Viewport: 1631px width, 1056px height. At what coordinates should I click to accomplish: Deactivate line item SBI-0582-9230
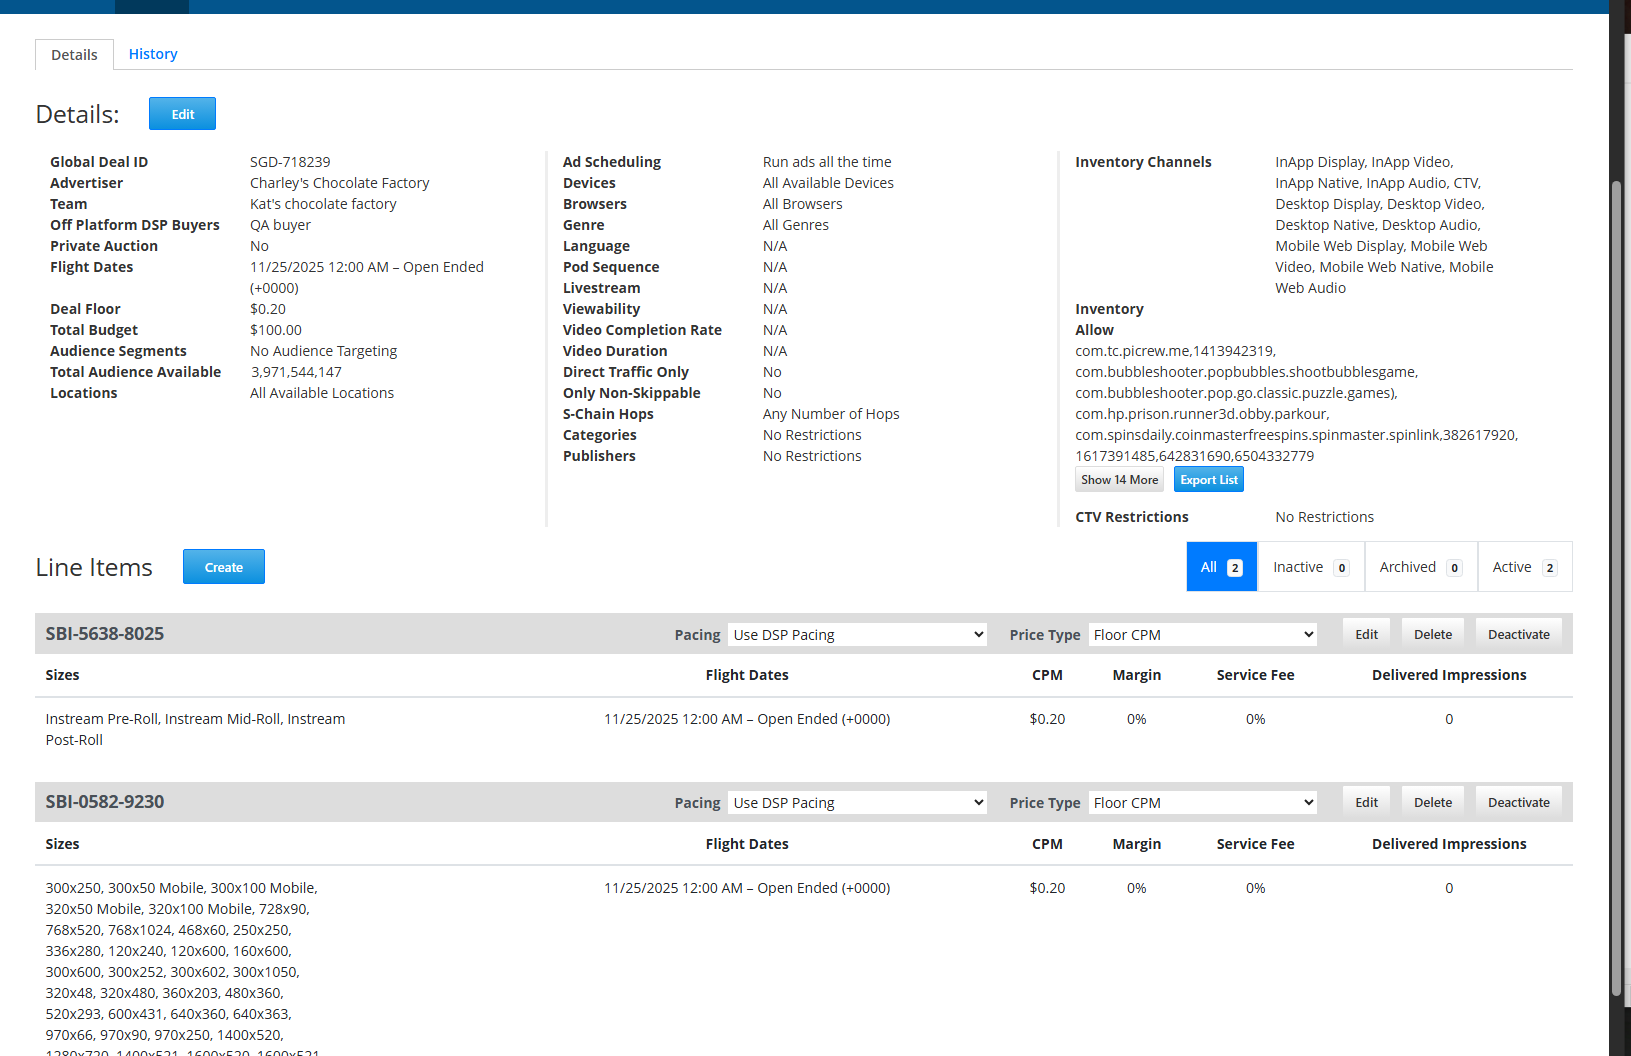click(x=1518, y=803)
